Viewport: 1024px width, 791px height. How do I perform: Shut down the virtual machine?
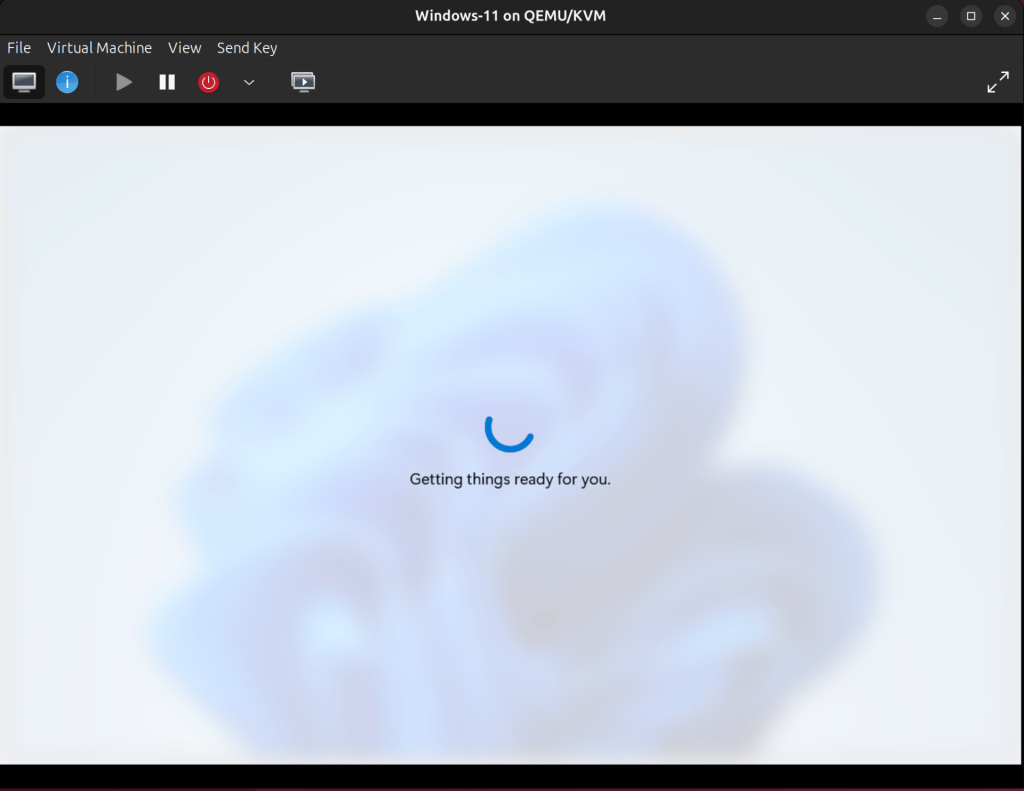tap(208, 82)
